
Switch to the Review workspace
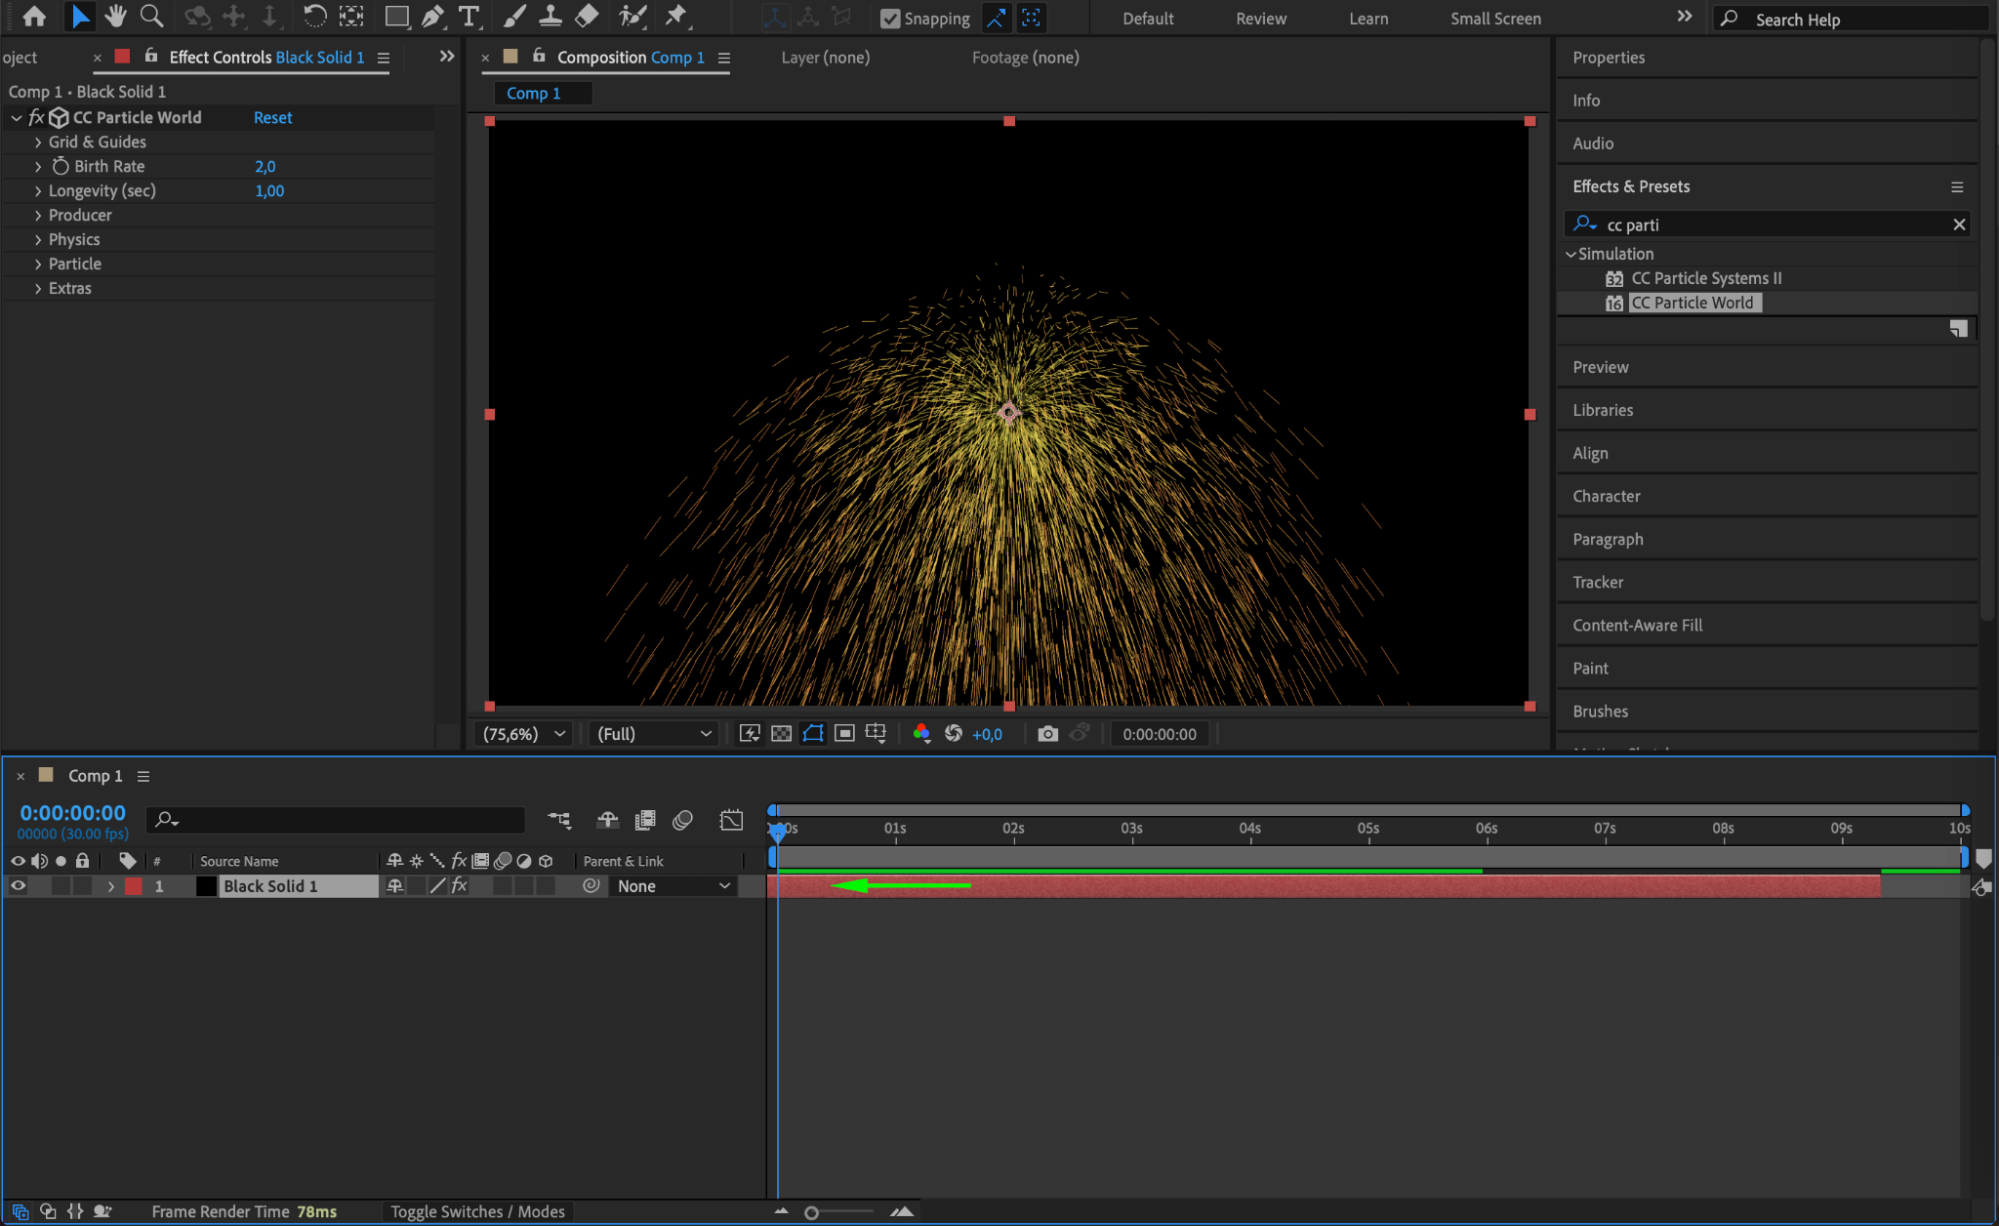coord(1260,18)
